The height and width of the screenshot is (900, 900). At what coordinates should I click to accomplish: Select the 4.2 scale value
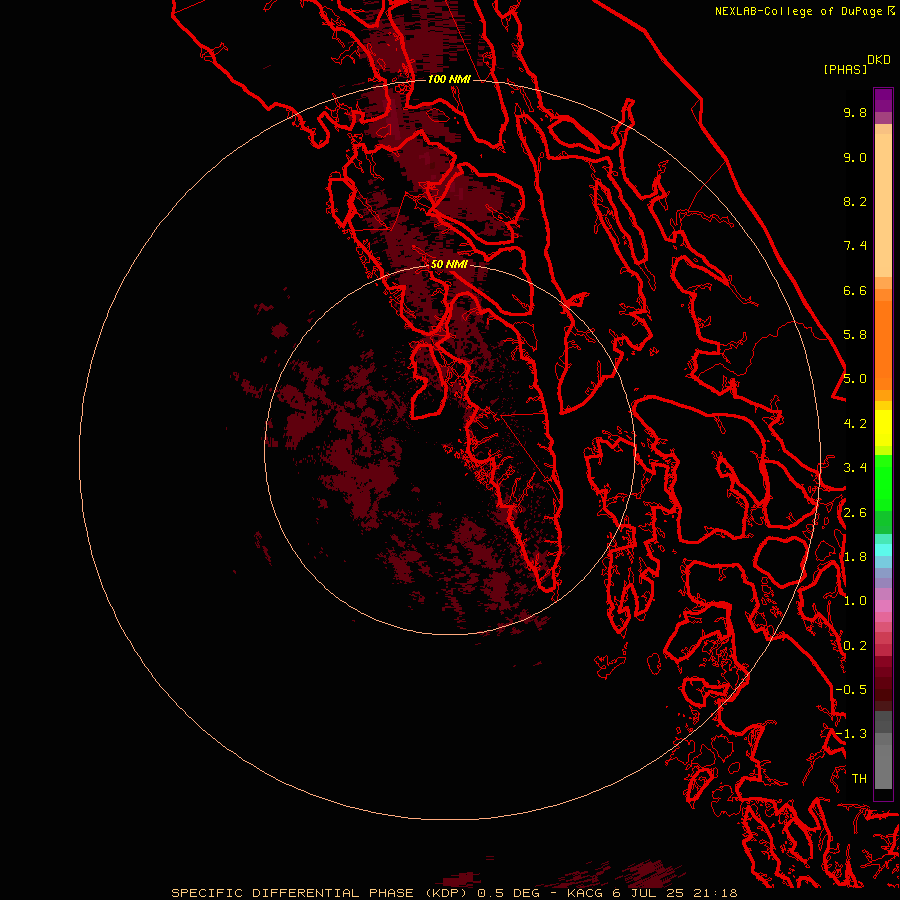855,424
